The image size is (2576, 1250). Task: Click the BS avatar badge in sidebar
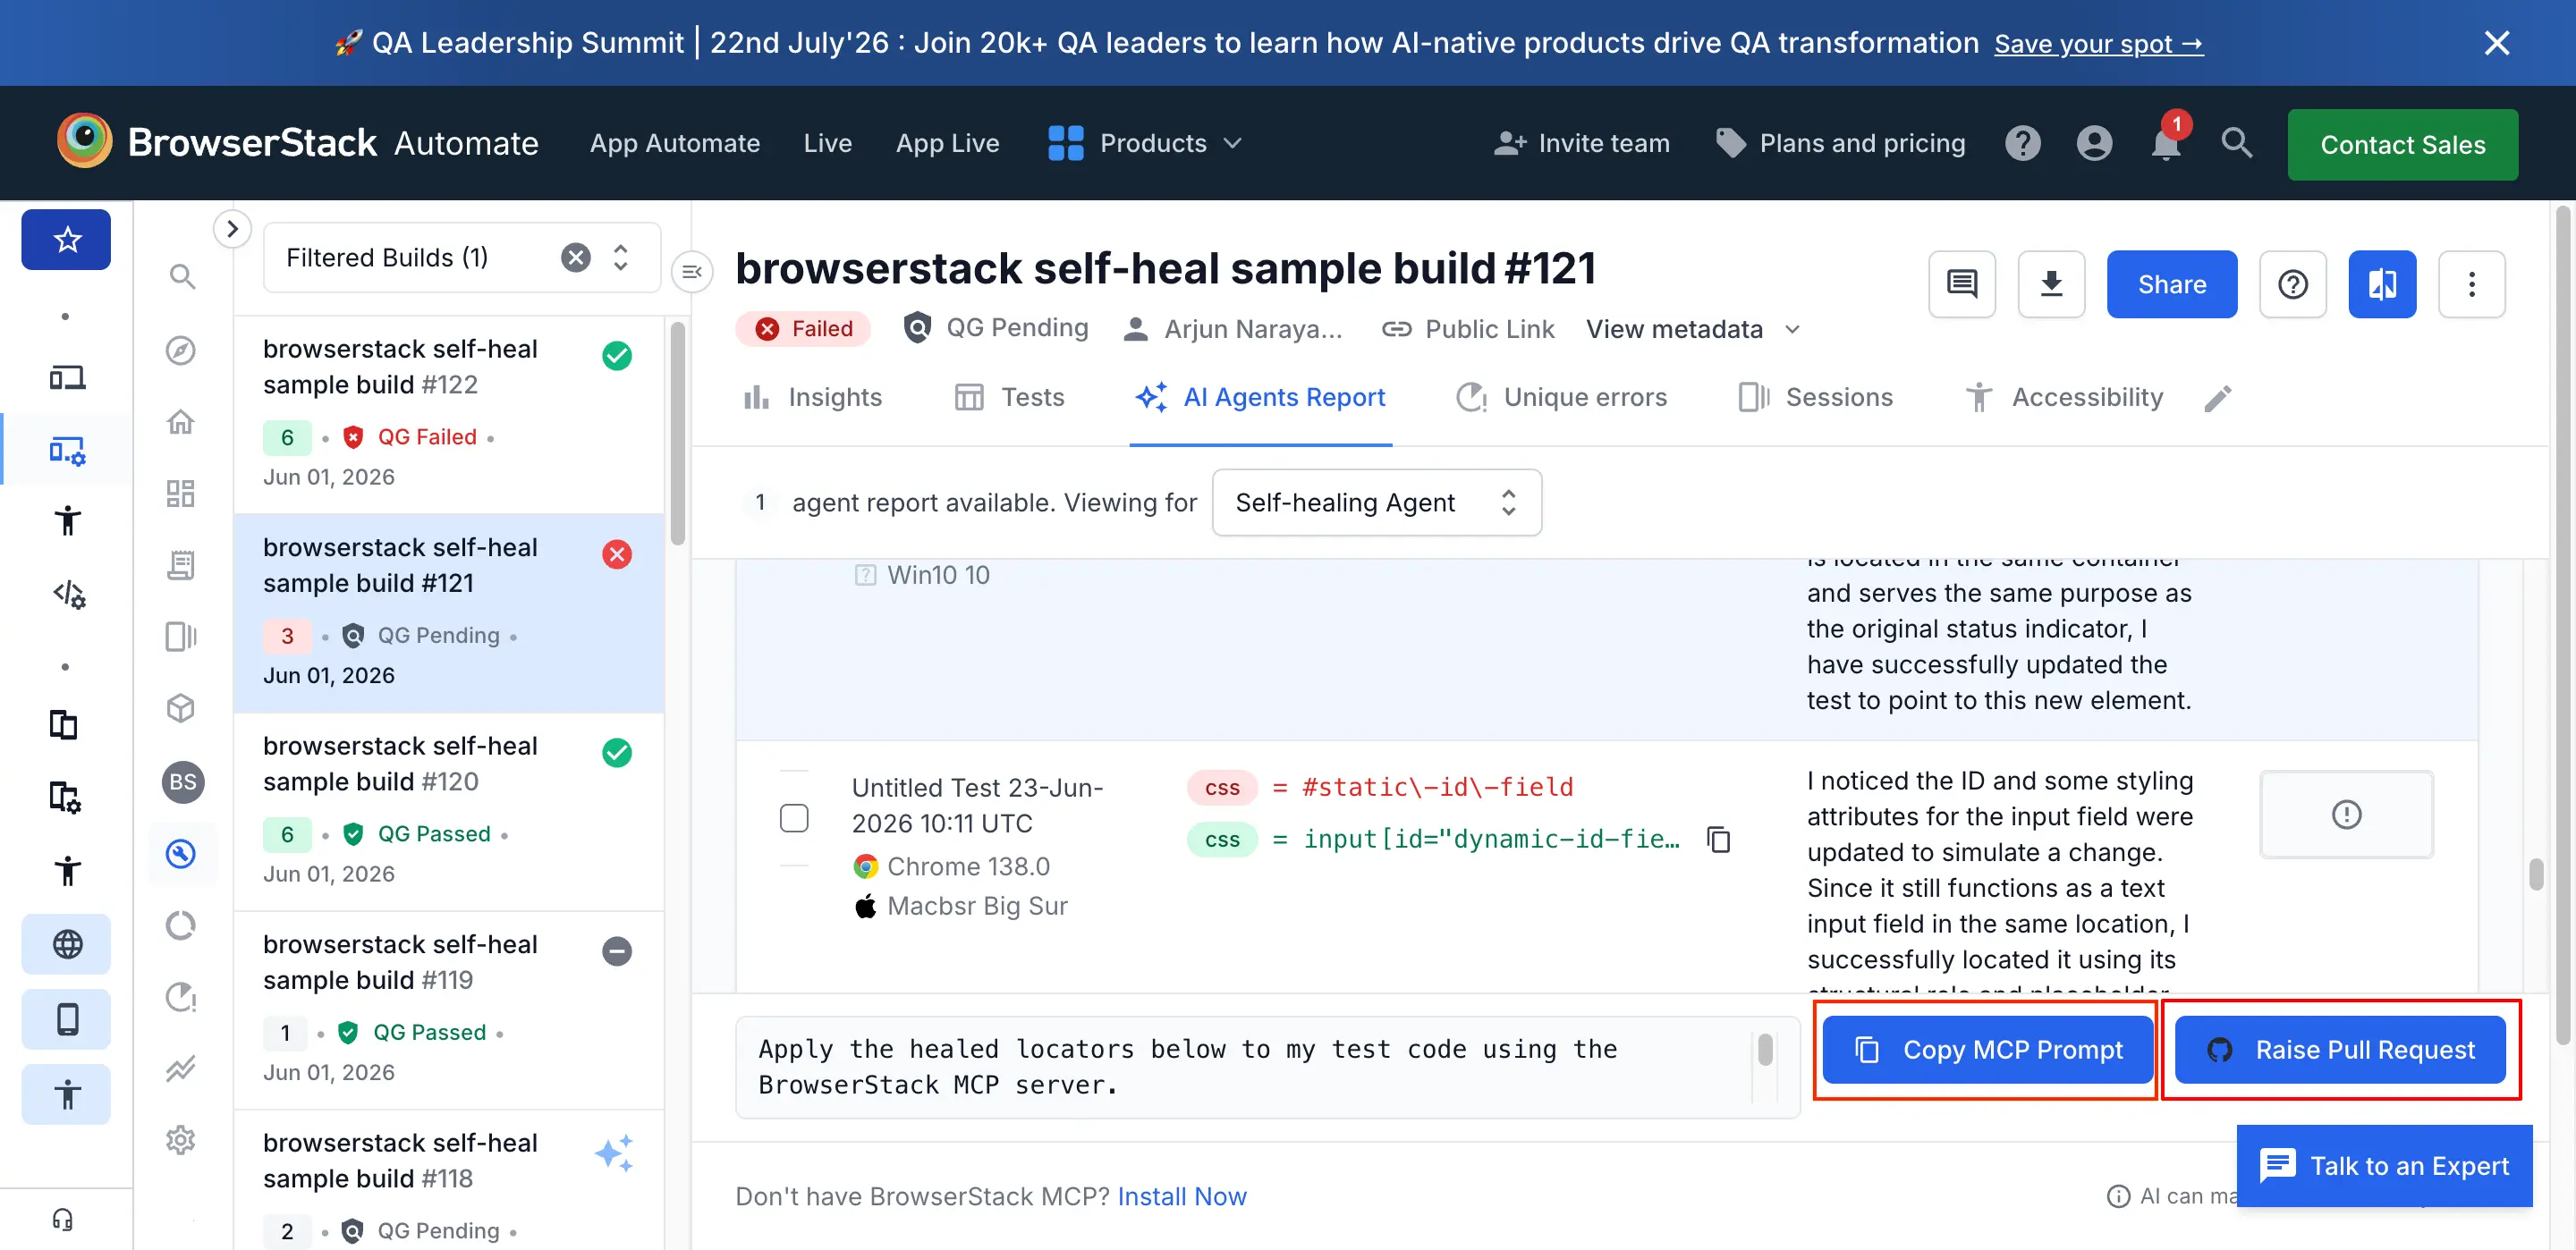183,782
